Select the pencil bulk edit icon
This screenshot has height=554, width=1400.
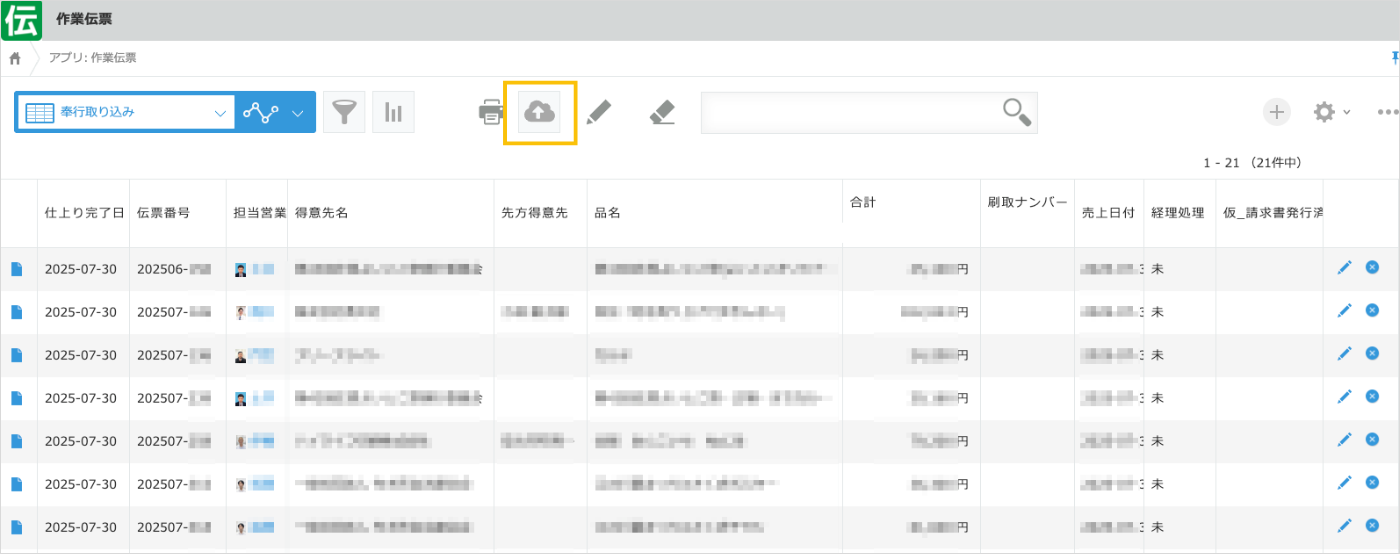pos(598,112)
